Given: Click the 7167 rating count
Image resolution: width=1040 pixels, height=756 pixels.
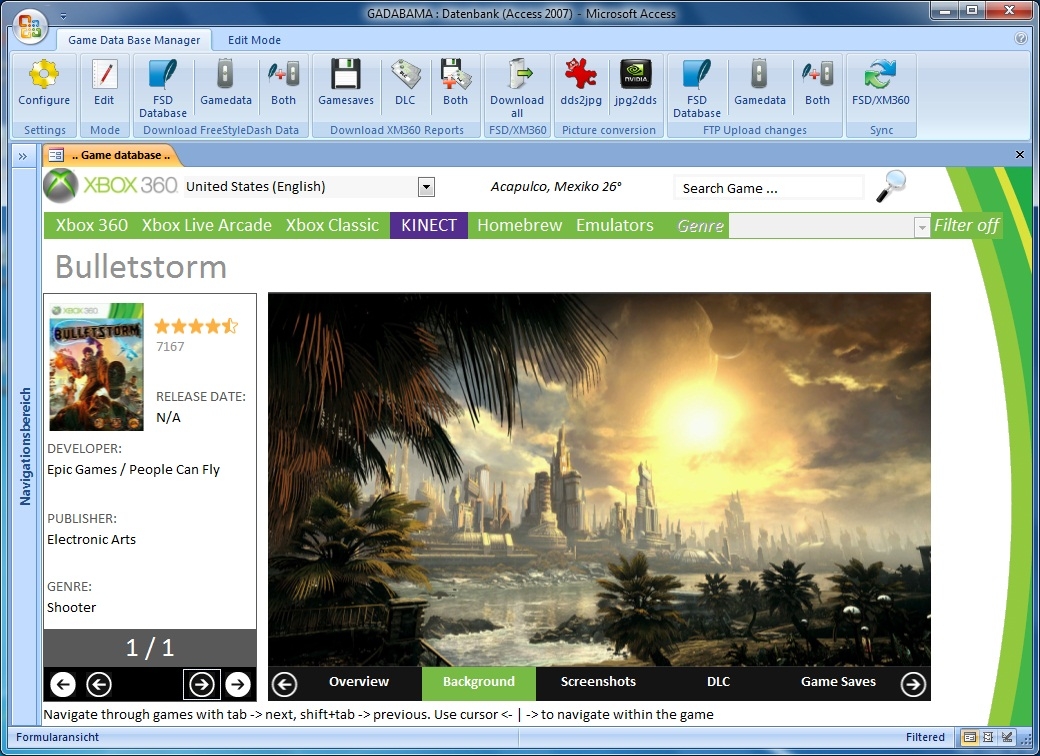Looking at the screenshot, I should coord(170,346).
